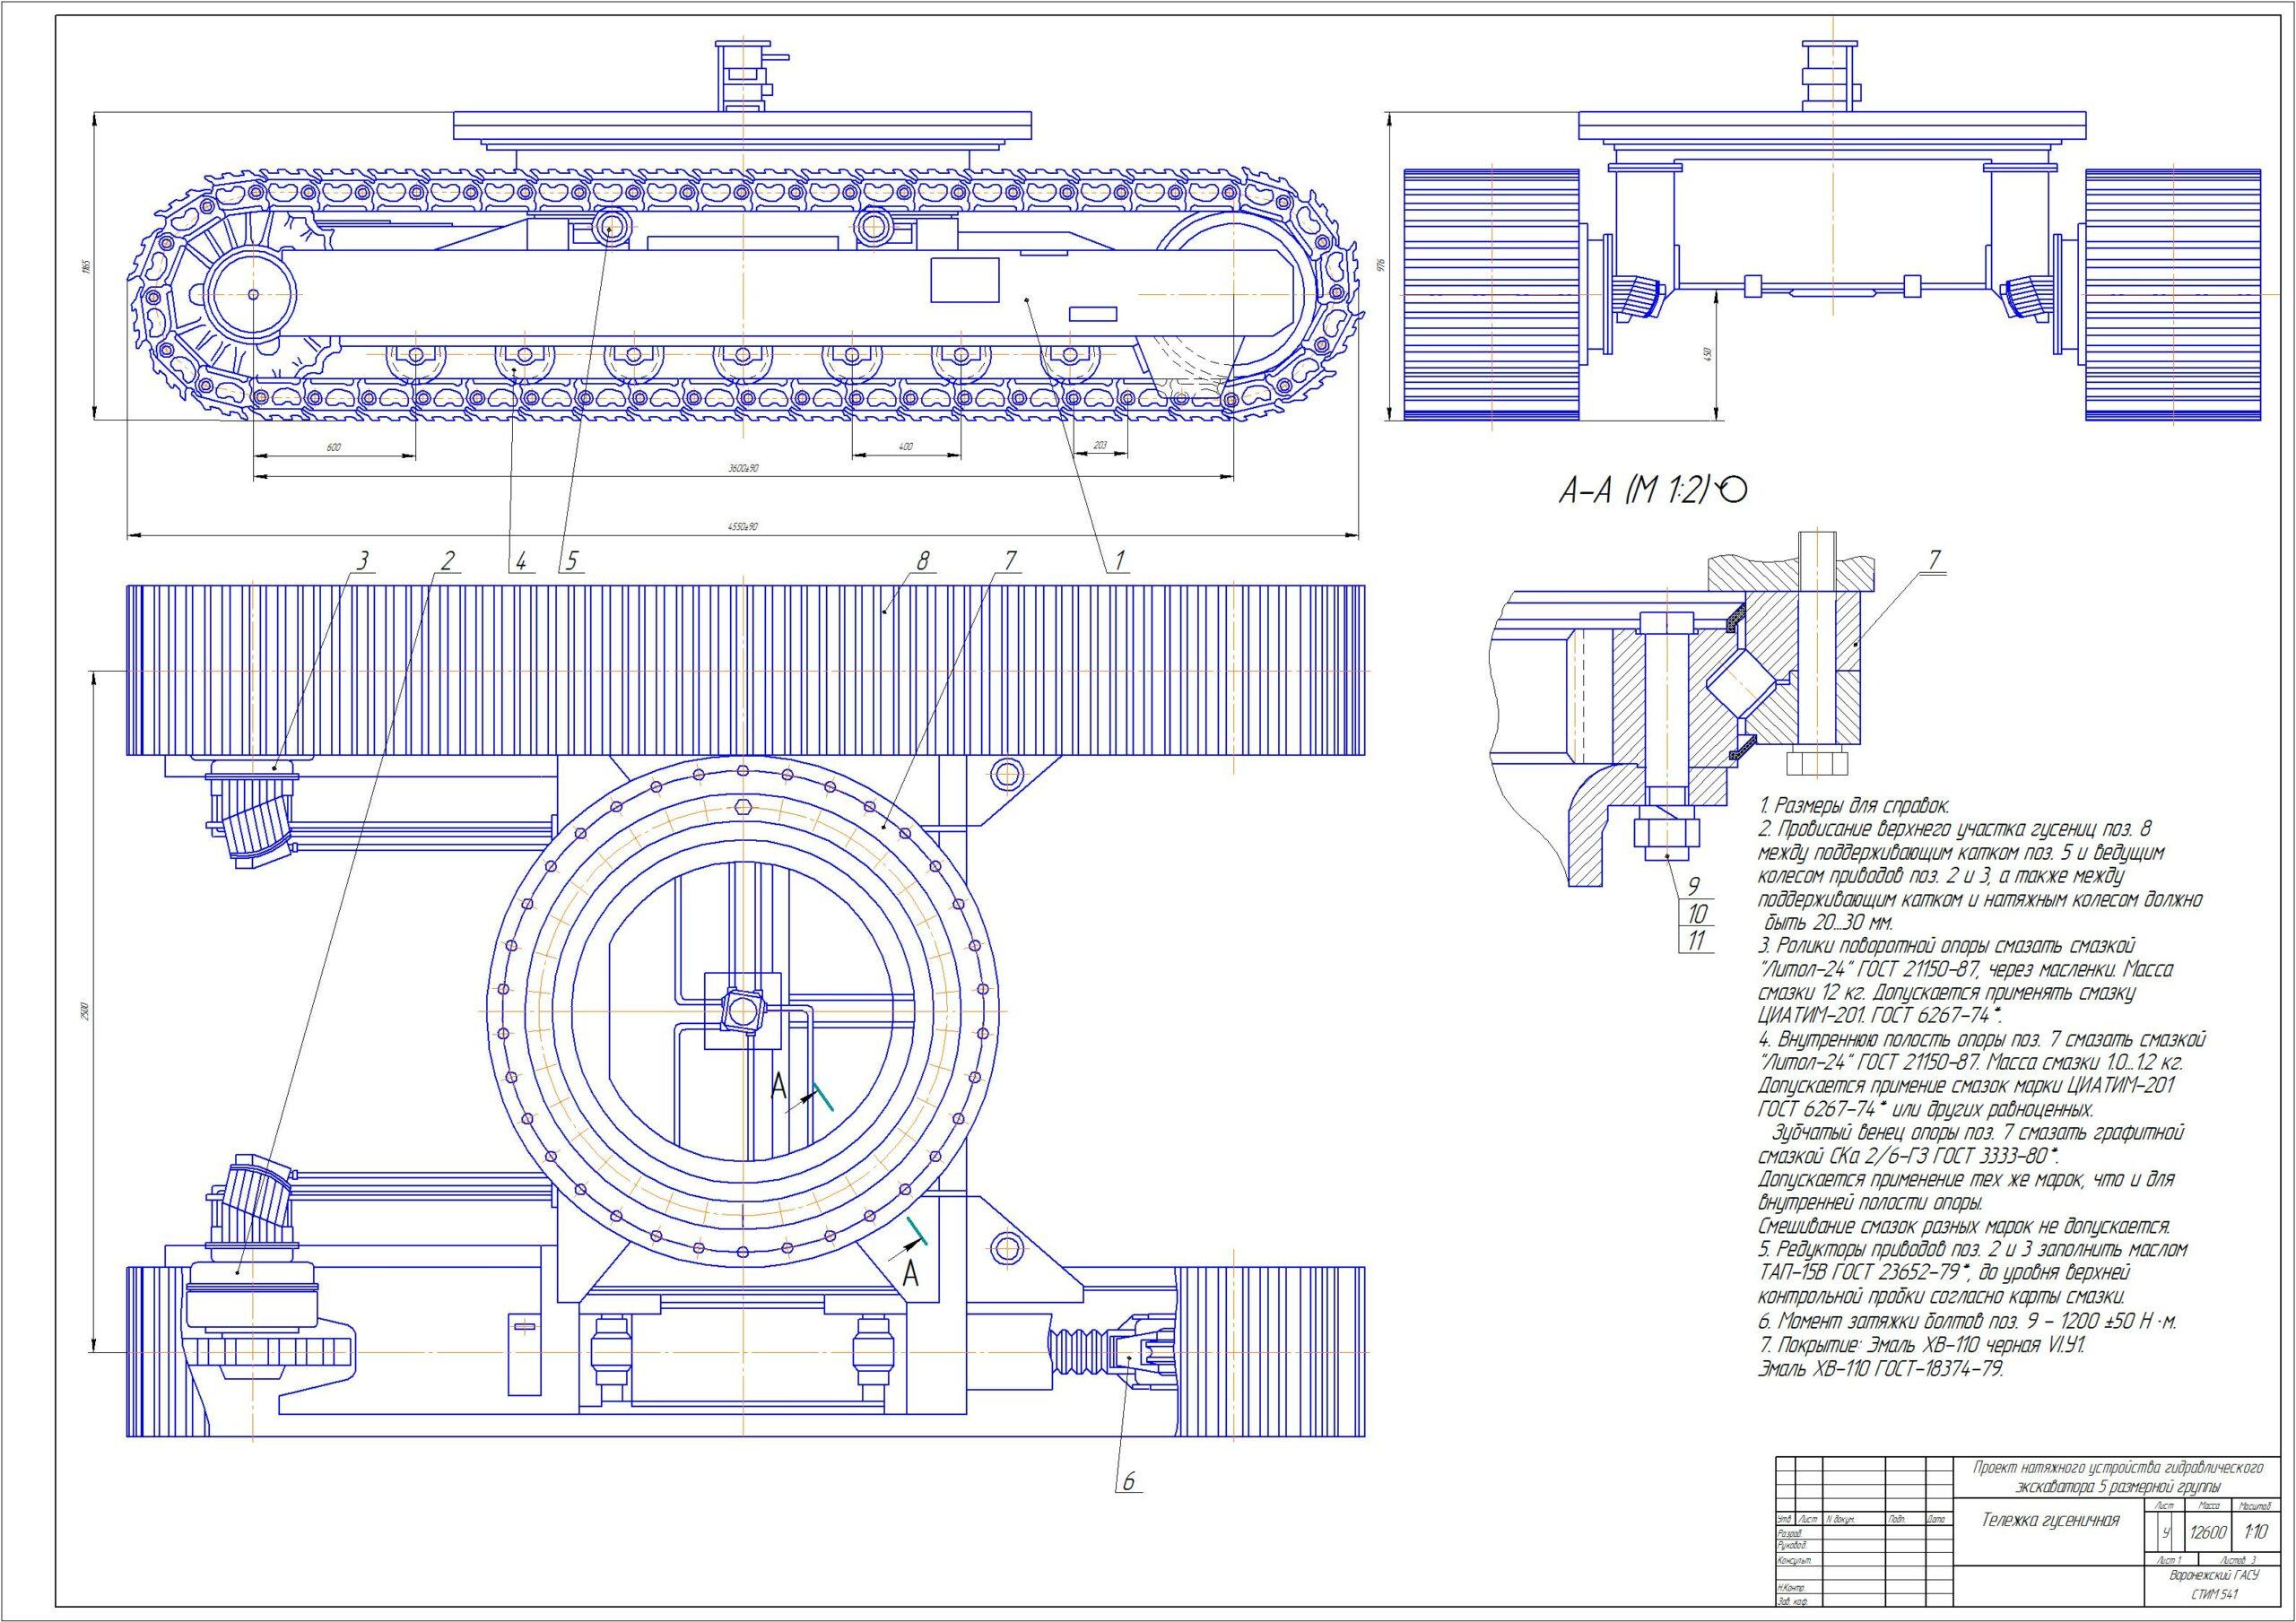This screenshot has height=1622, width=2296.
Task: Click position number 11 in section view
Action: pyautogui.click(x=1696, y=940)
